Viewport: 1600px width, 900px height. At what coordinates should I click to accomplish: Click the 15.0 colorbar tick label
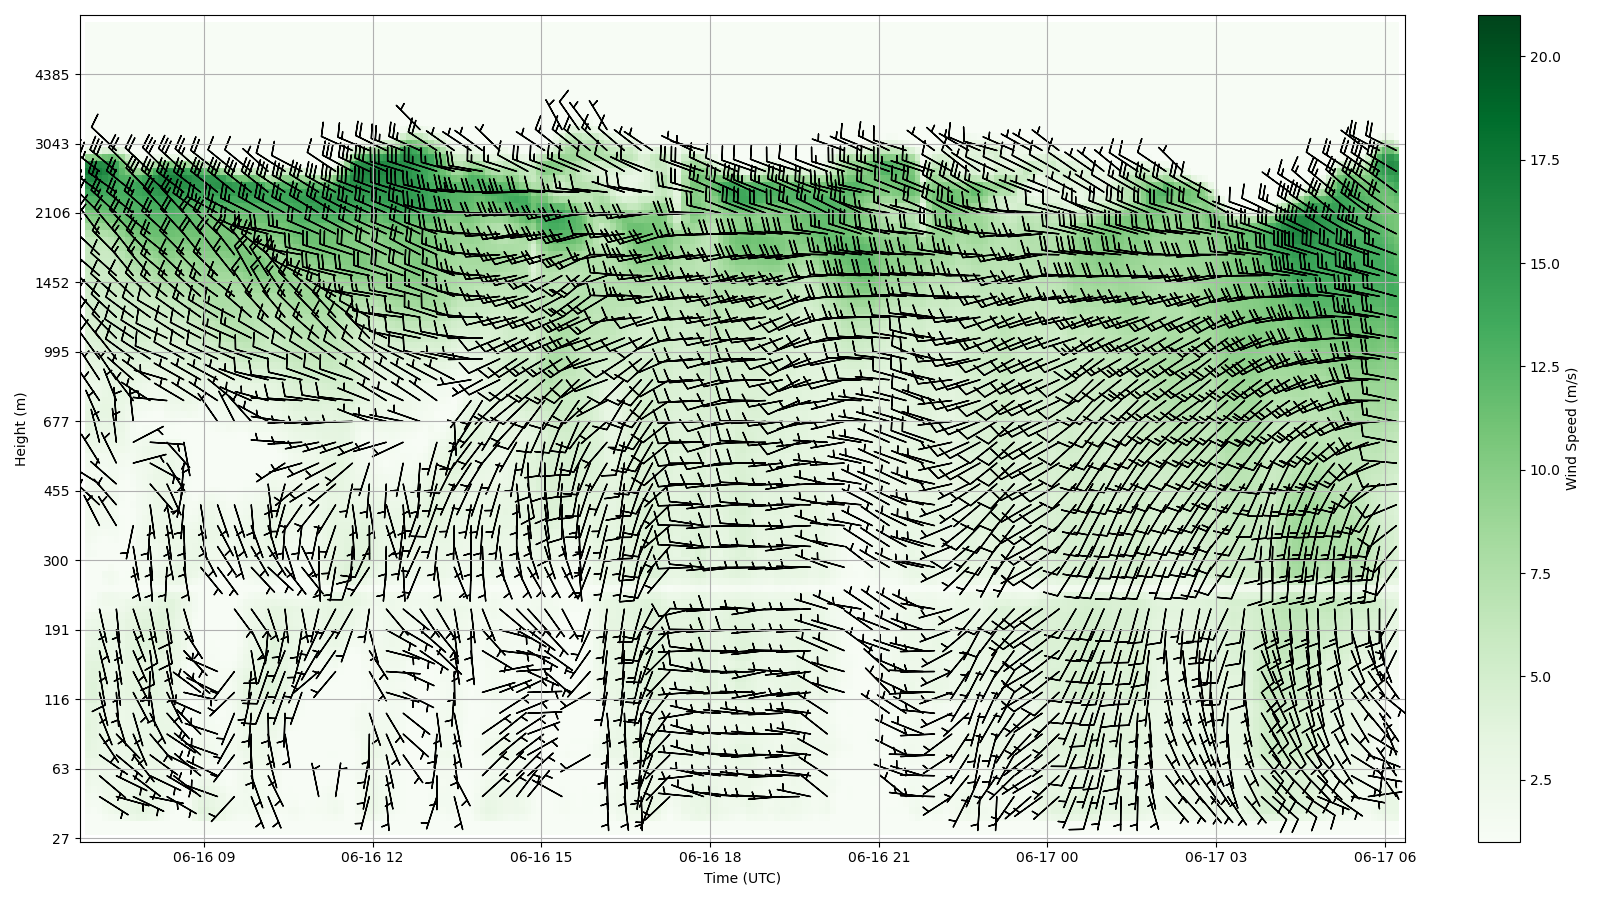(x=1544, y=264)
